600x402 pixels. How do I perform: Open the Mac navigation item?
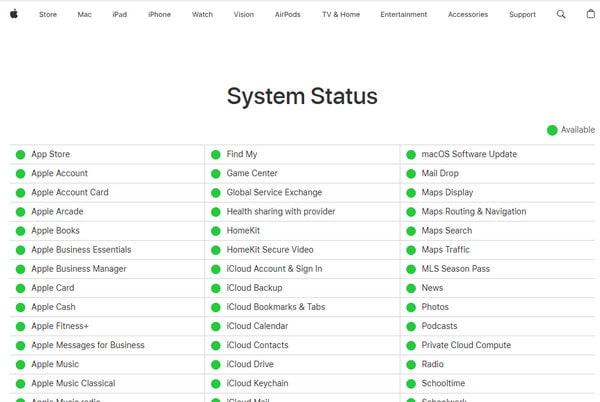[x=85, y=15]
